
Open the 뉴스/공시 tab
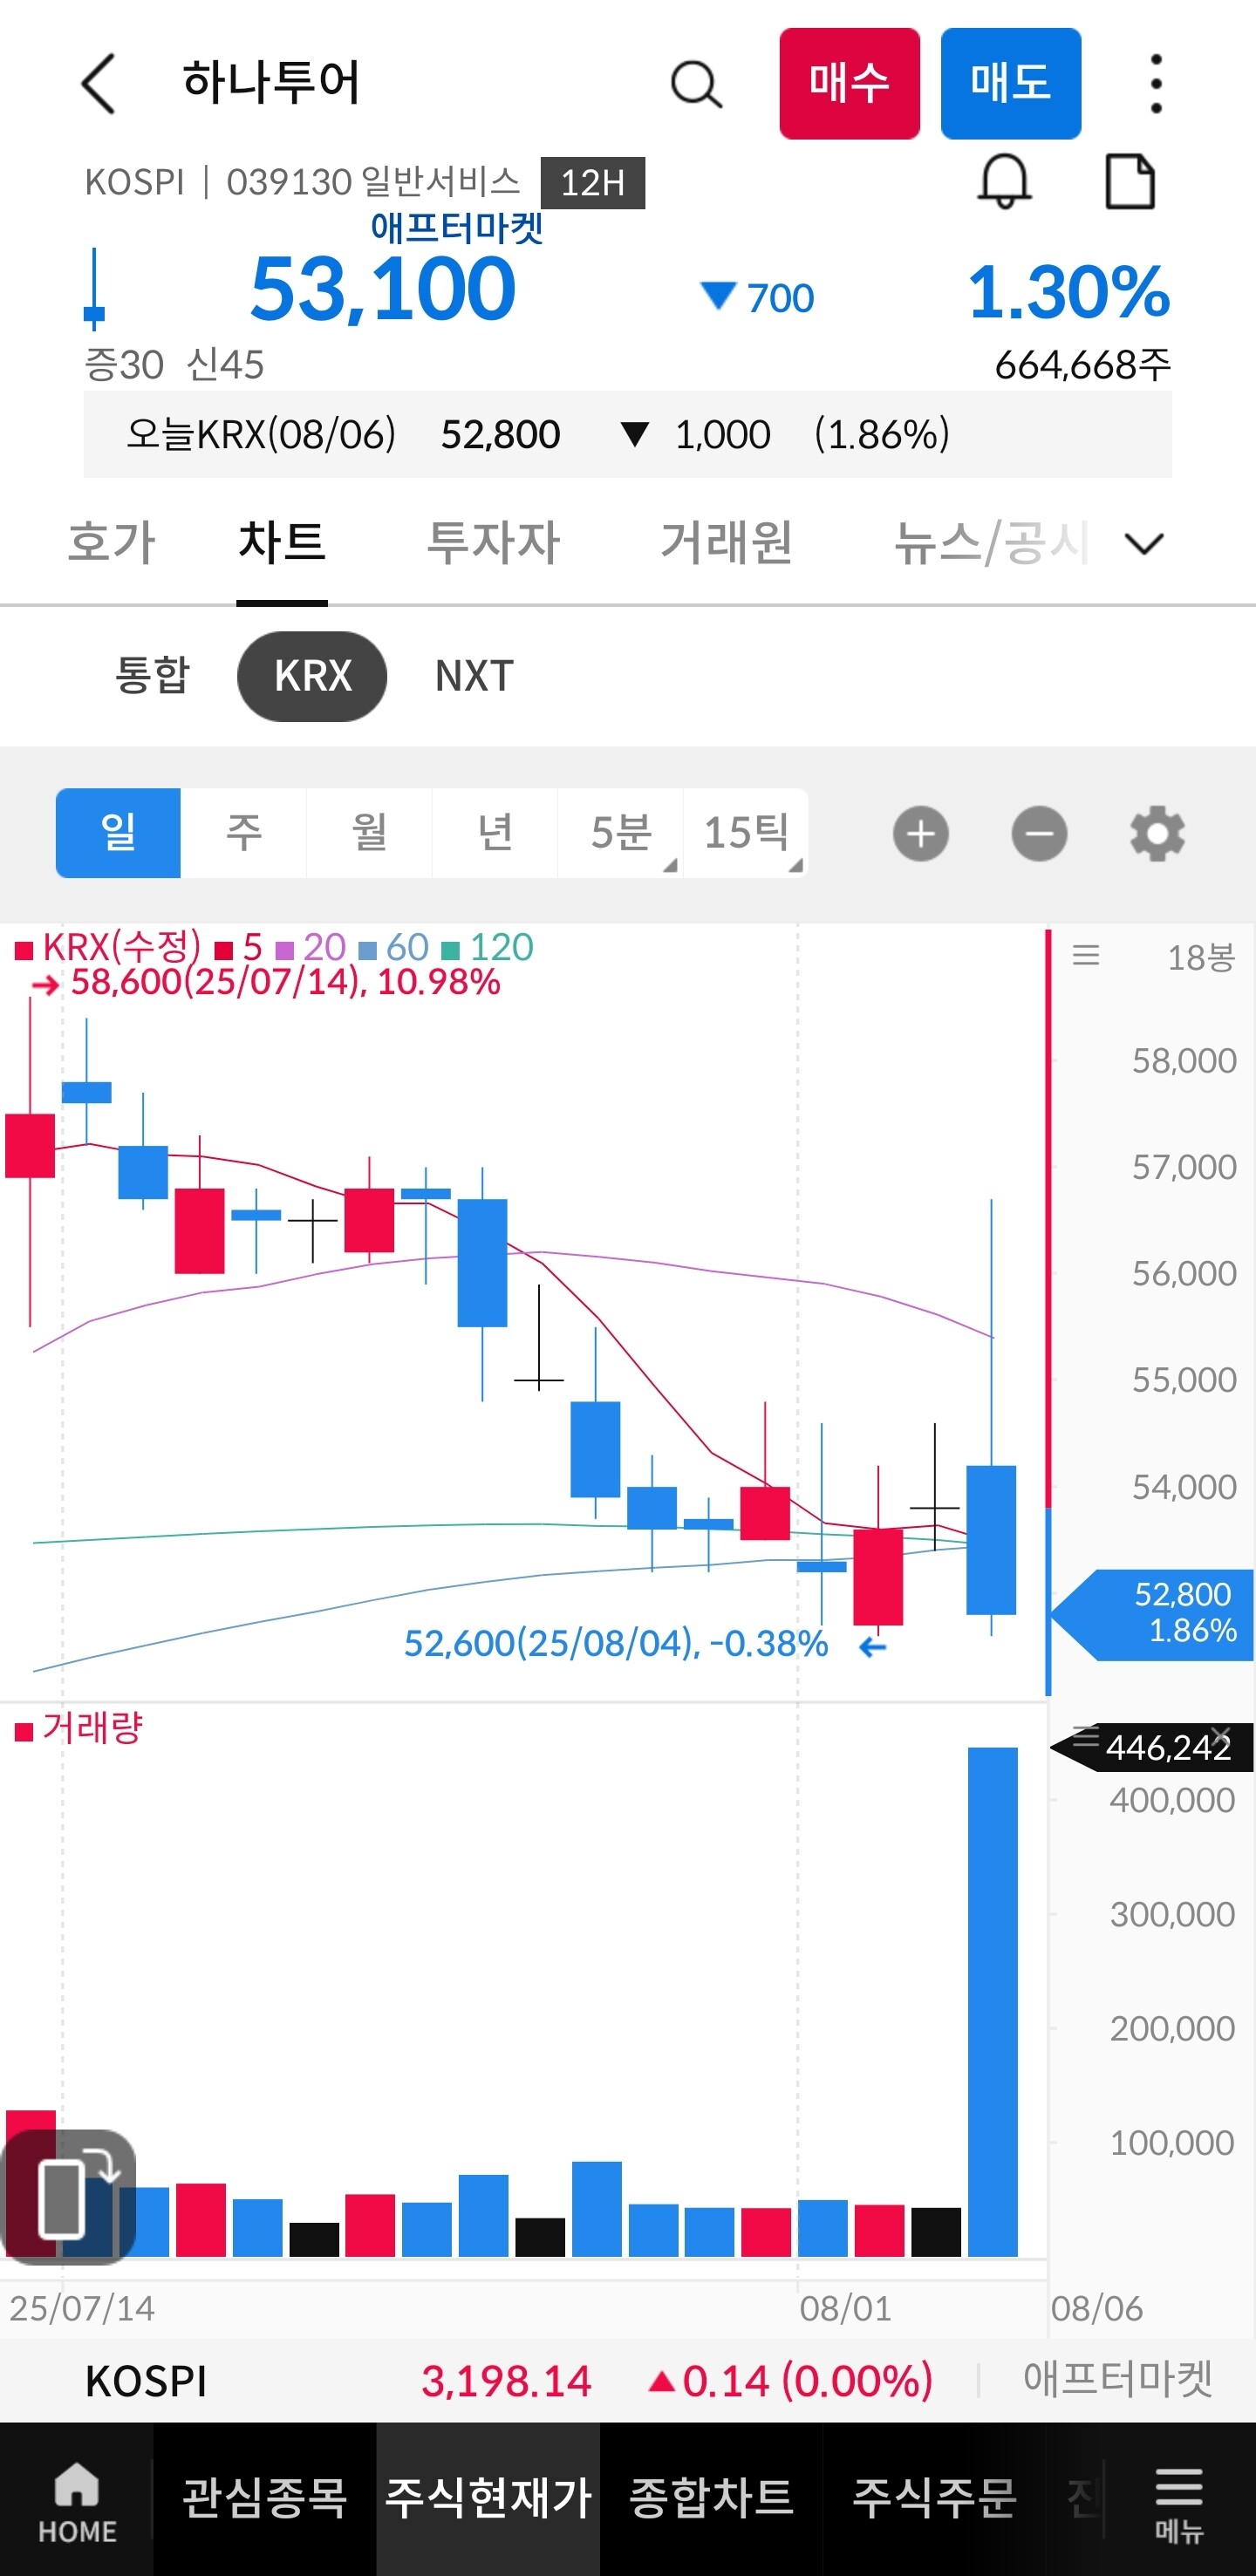pyautogui.click(x=990, y=542)
